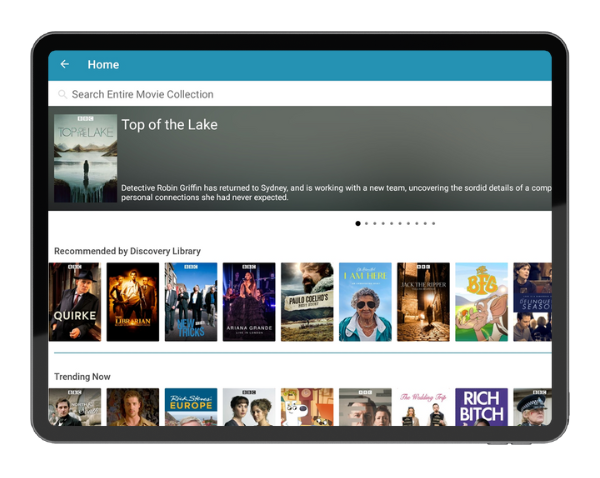This screenshot has width=600, height=478.
Task: Click the search magnifier icon
Action: [62, 94]
